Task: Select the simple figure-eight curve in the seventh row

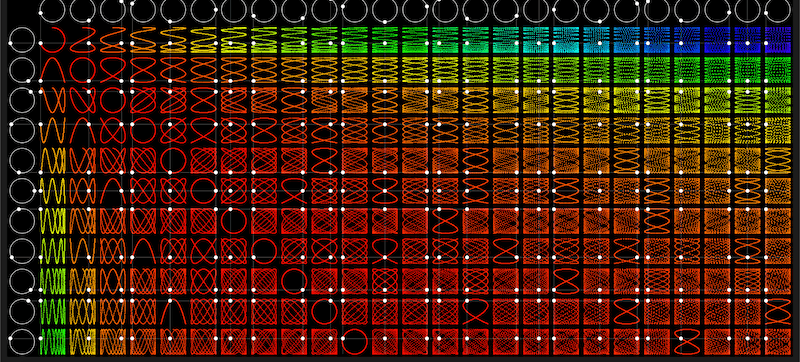Action: pyautogui.click(x=445, y=221)
